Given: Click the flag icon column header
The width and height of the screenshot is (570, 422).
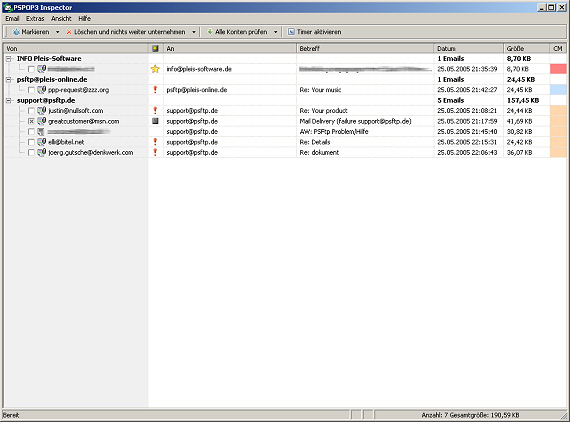Looking at the screenshot, I should 155,48.
